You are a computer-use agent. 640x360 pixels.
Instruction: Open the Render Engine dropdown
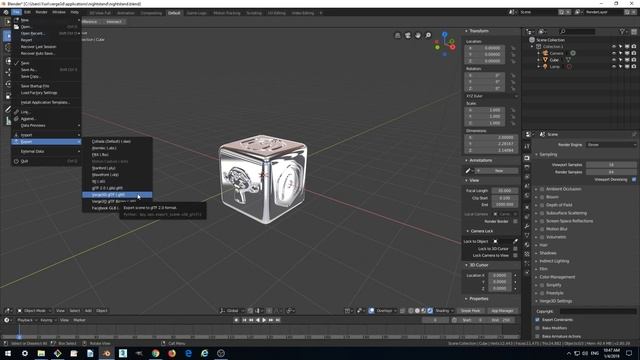pos(611,145)
